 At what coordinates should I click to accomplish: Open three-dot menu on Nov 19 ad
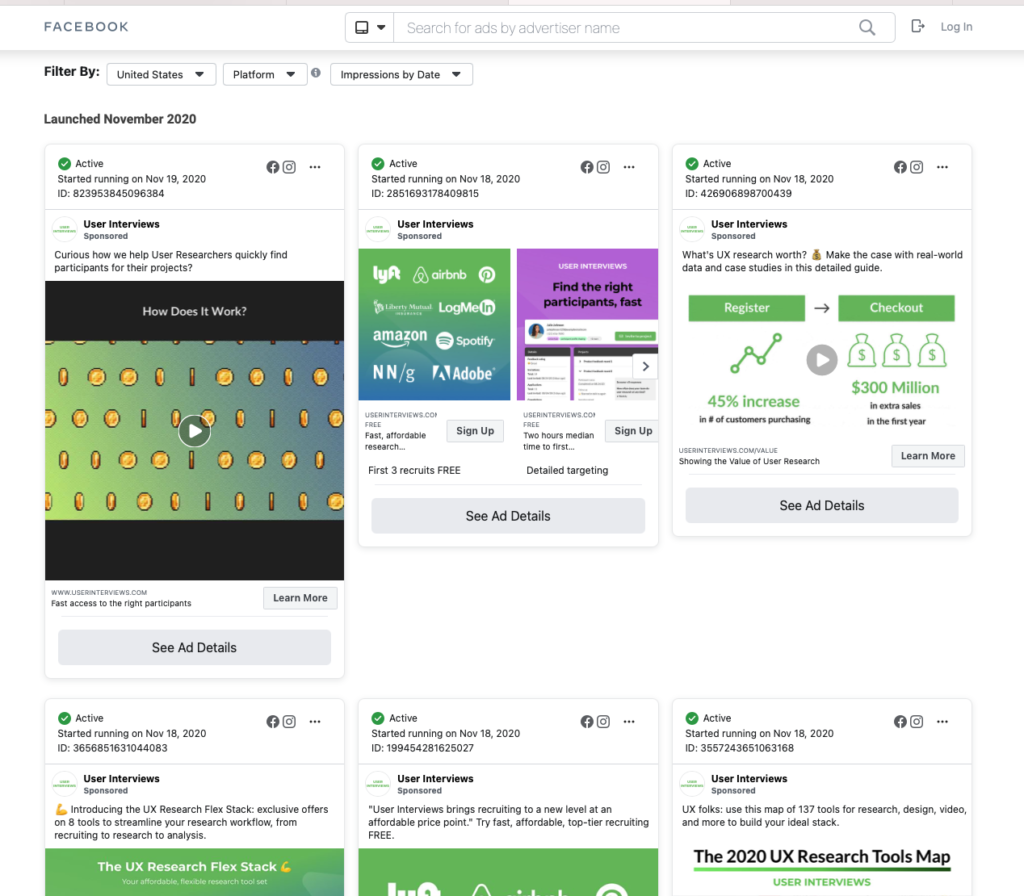click(x=315, y=167)
